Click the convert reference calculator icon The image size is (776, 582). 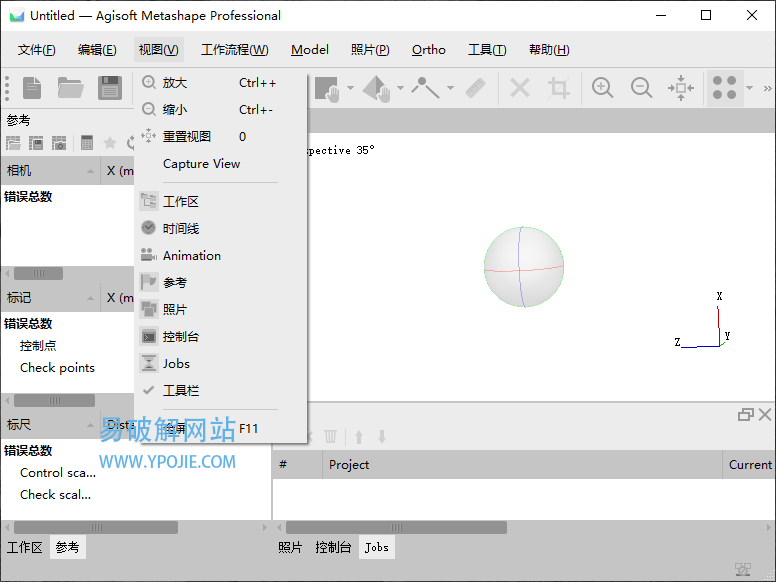87,143
